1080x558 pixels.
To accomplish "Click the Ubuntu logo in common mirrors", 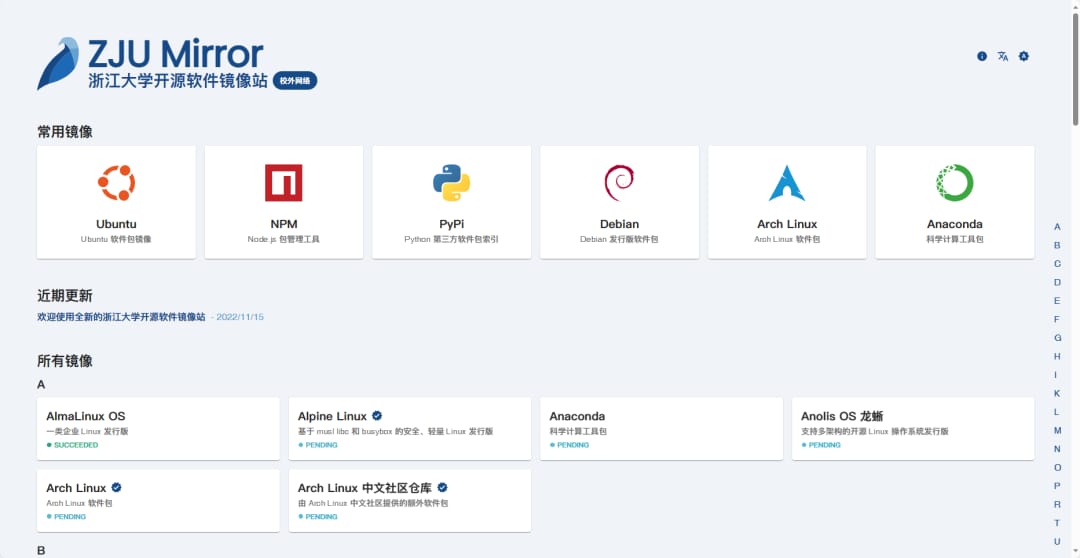I will (116, 183).
